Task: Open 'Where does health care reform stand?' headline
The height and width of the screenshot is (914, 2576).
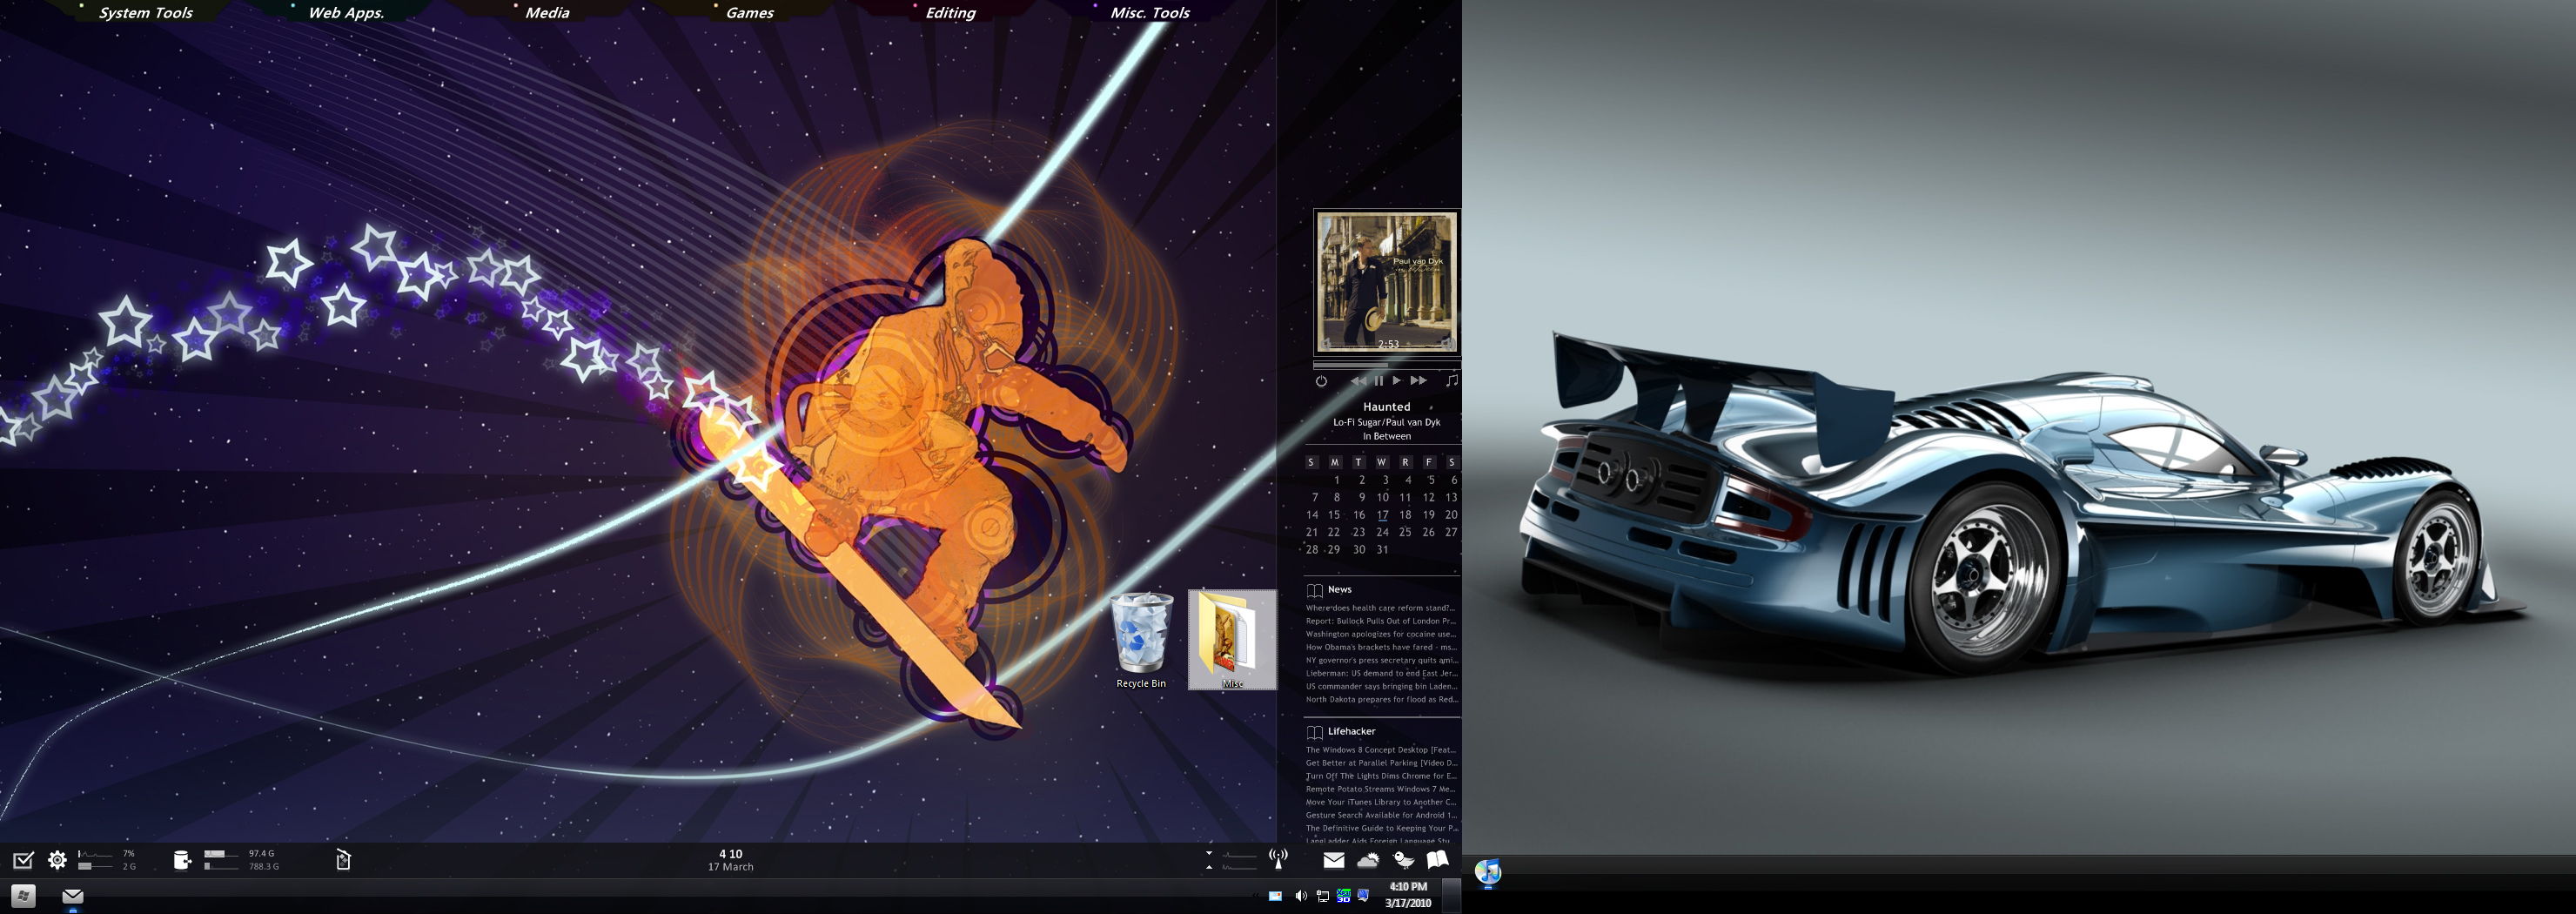Action: pyautogui.click(x=1380, y=608)
